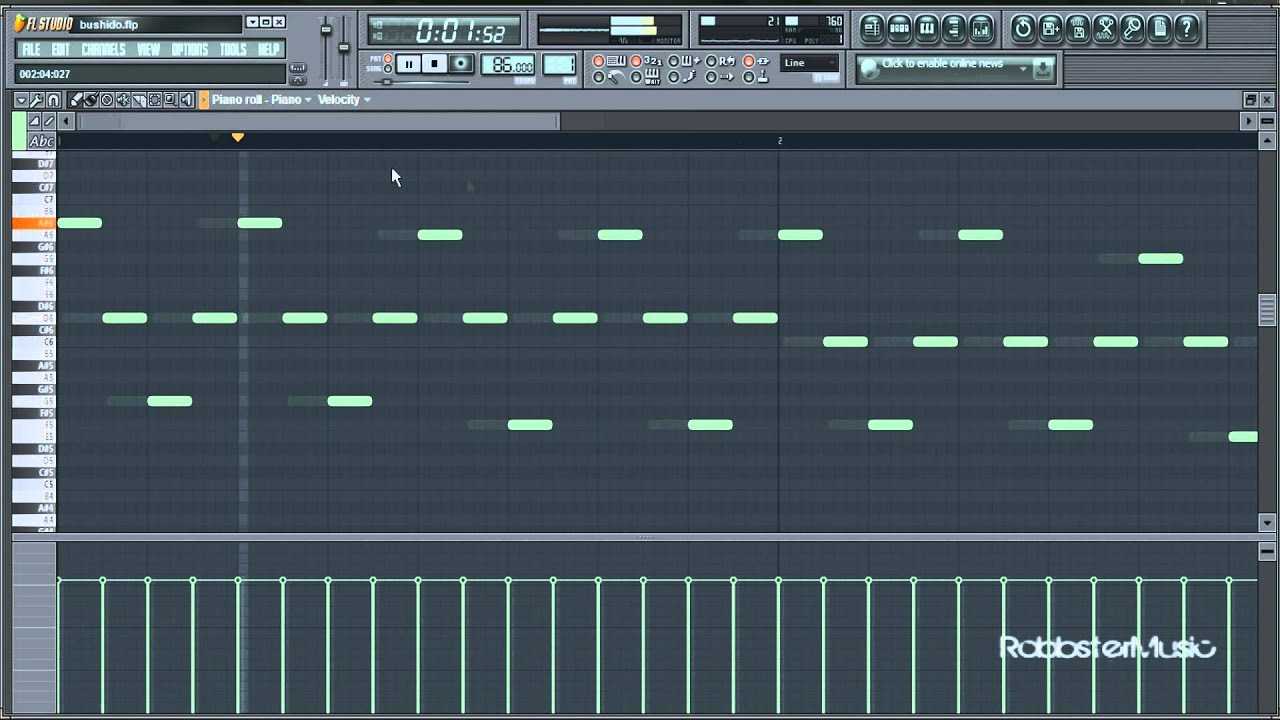
Task: Click to enable online news
Action: coord(942,64)
